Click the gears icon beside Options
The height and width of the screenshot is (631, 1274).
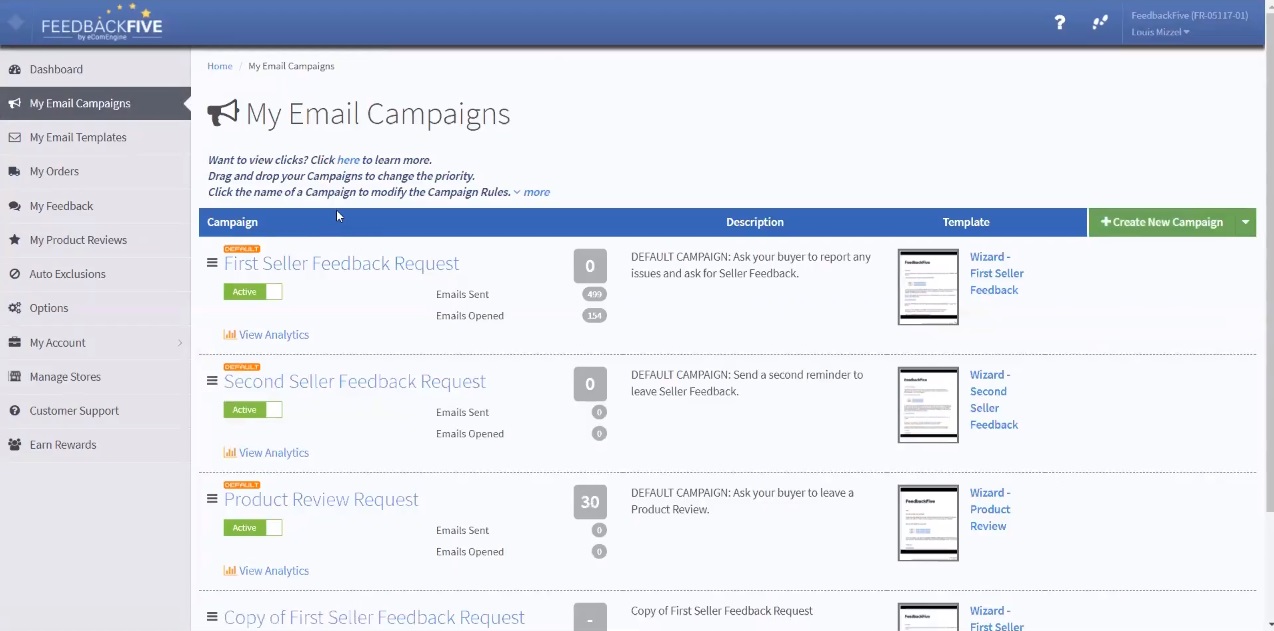(15, 308)
